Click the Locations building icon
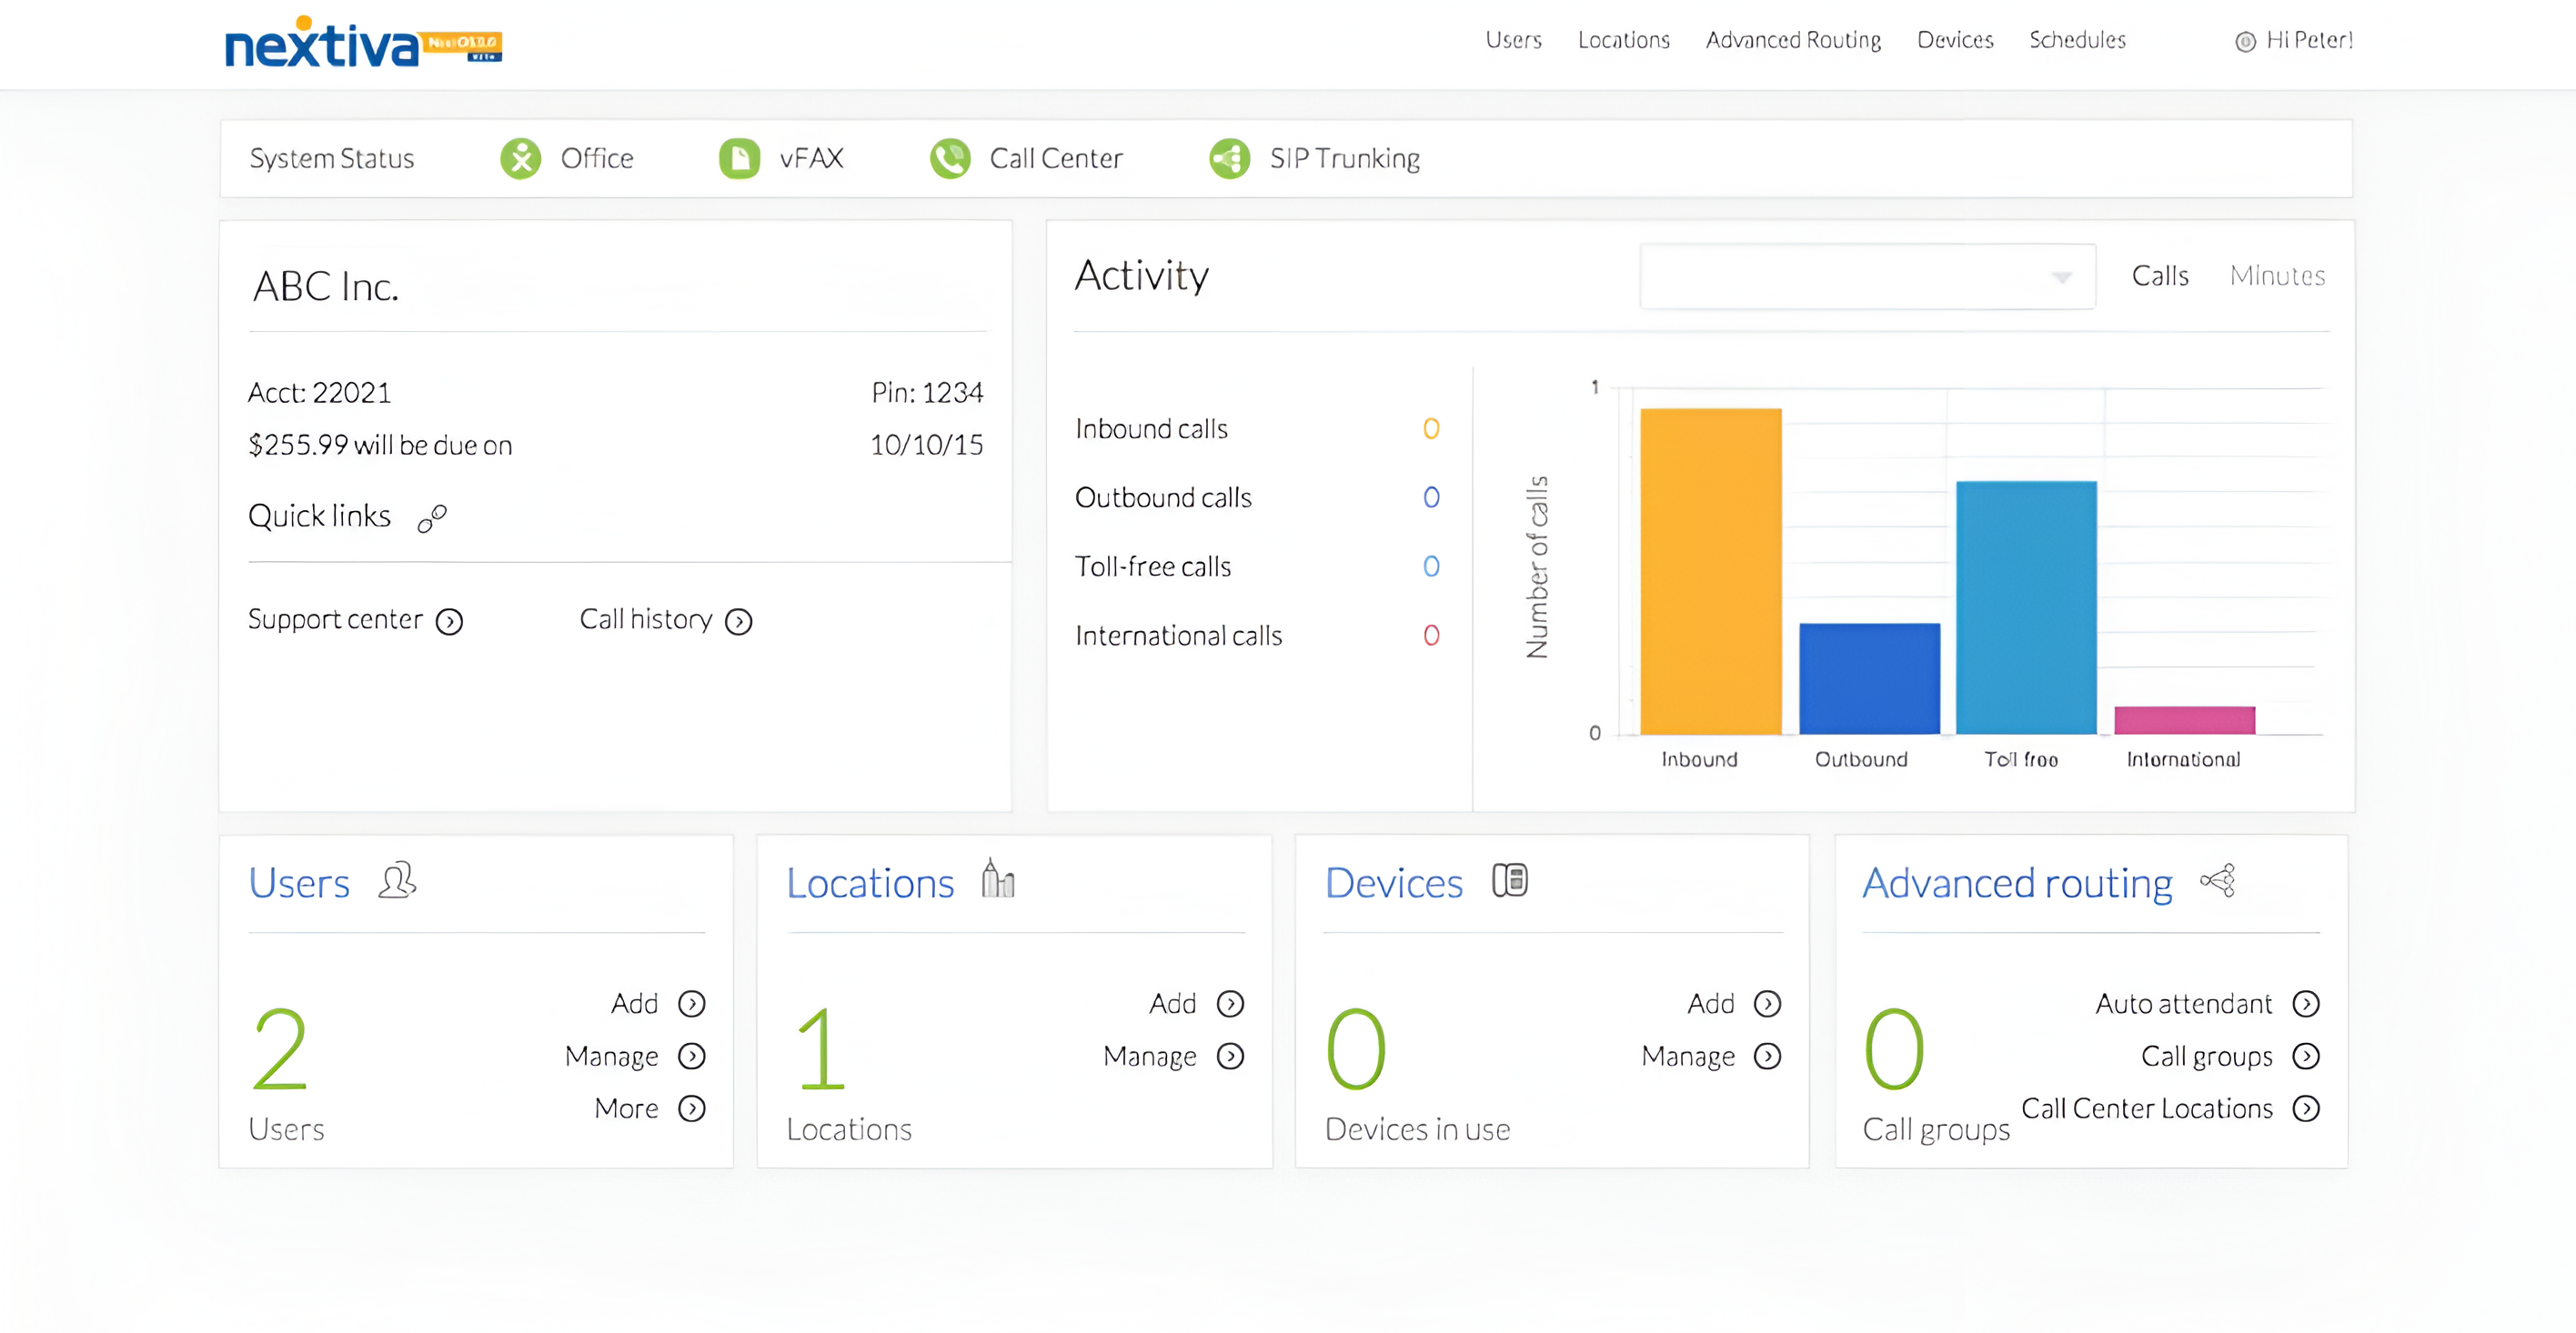This screenshot has height=1333, width=2576. pos(997,880)
